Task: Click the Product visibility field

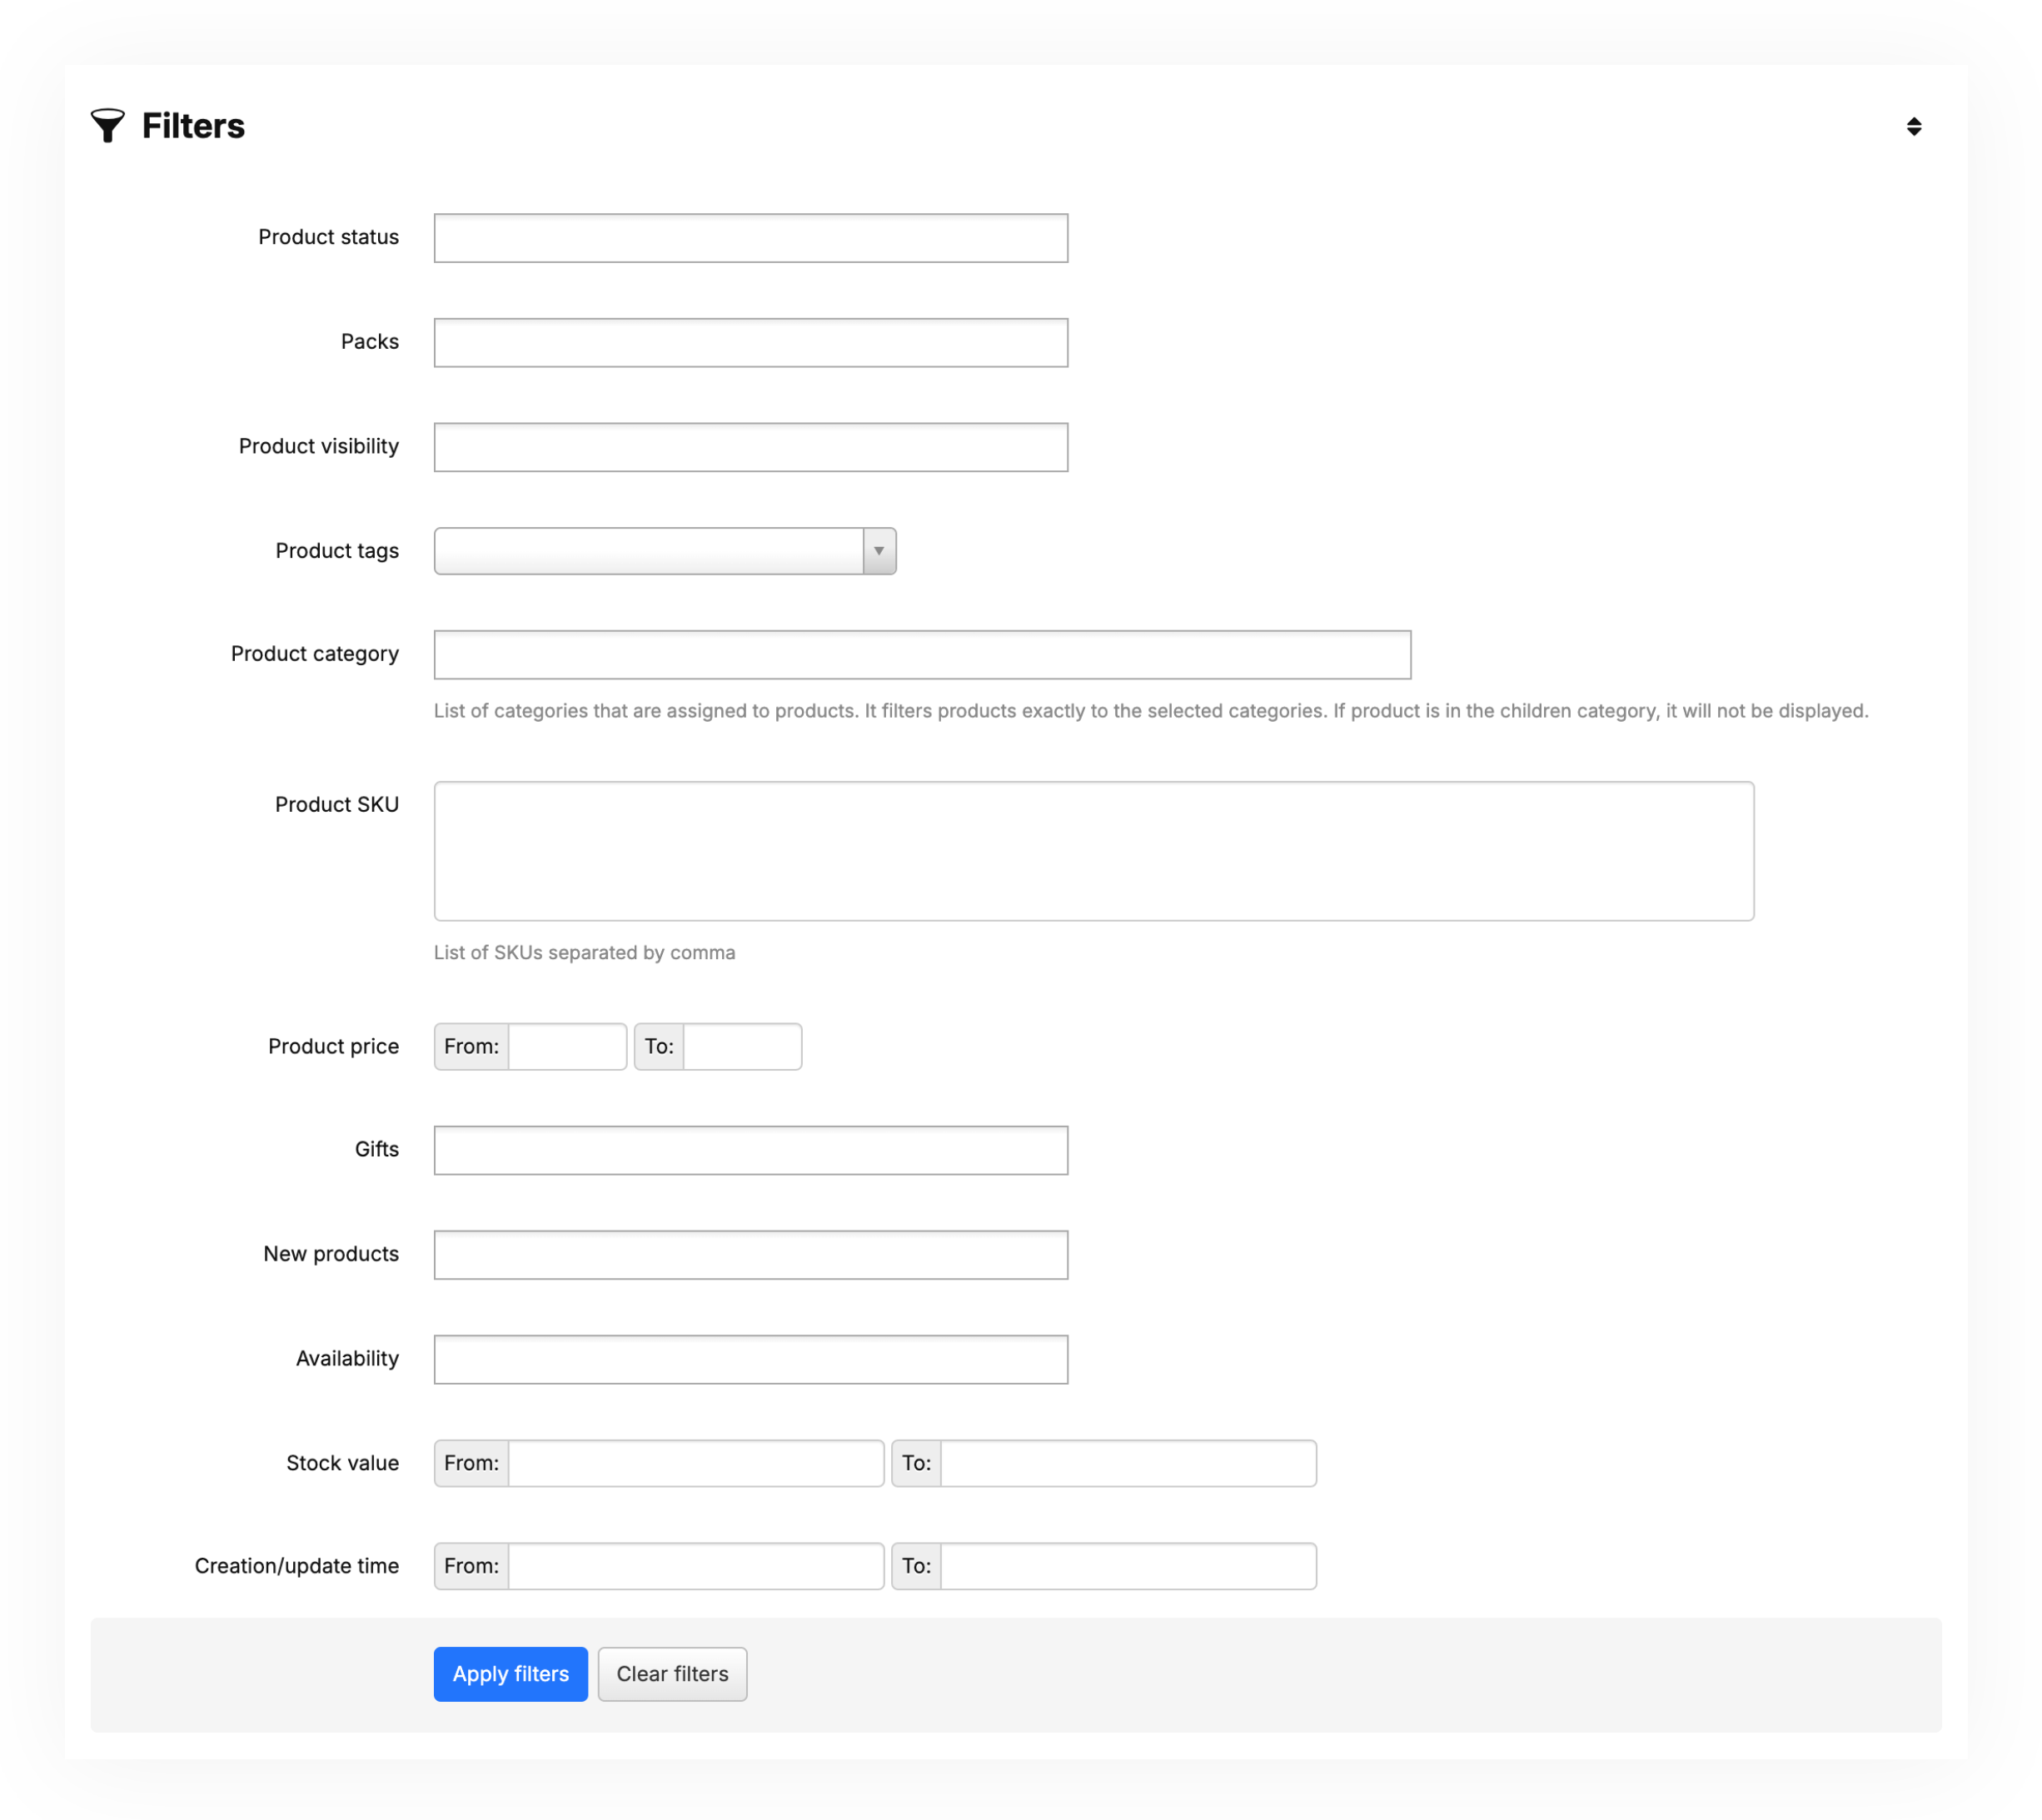Action: coord(750,447)
